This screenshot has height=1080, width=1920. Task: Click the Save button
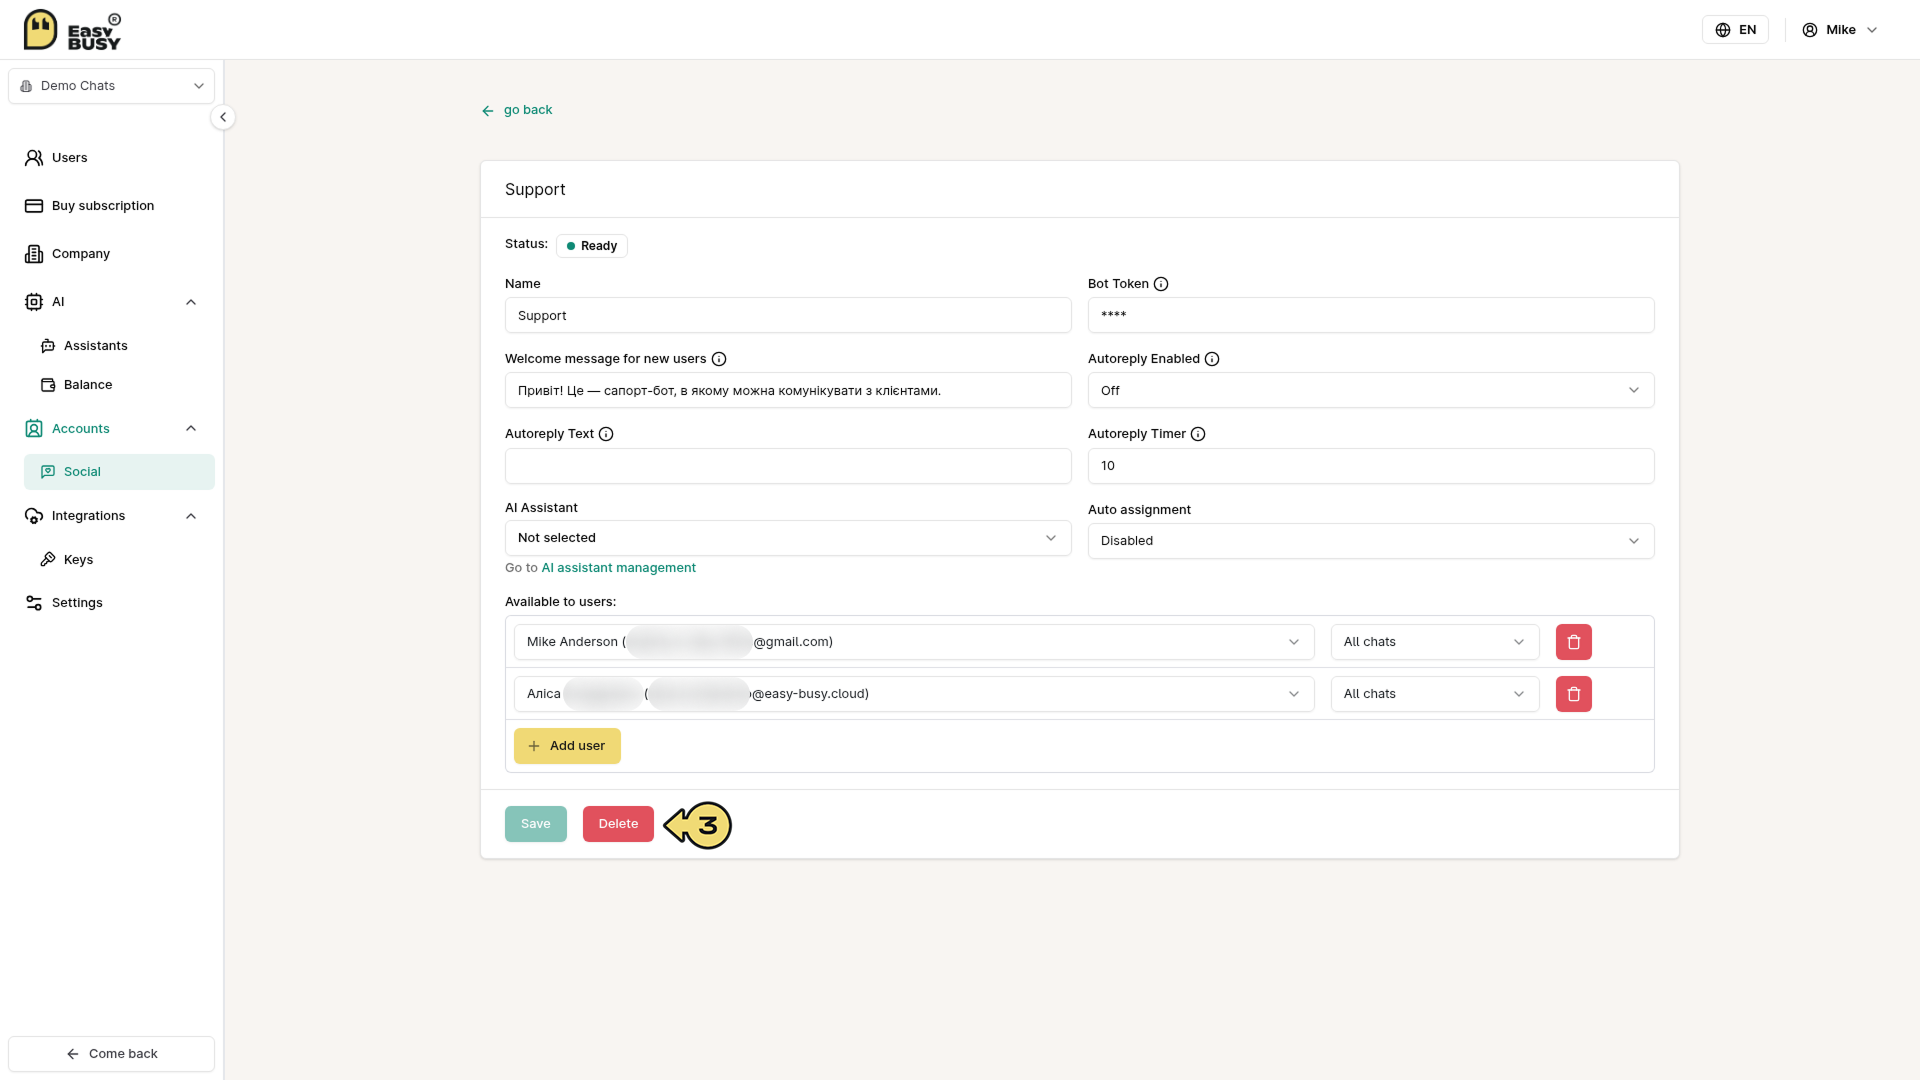[536, 824]
